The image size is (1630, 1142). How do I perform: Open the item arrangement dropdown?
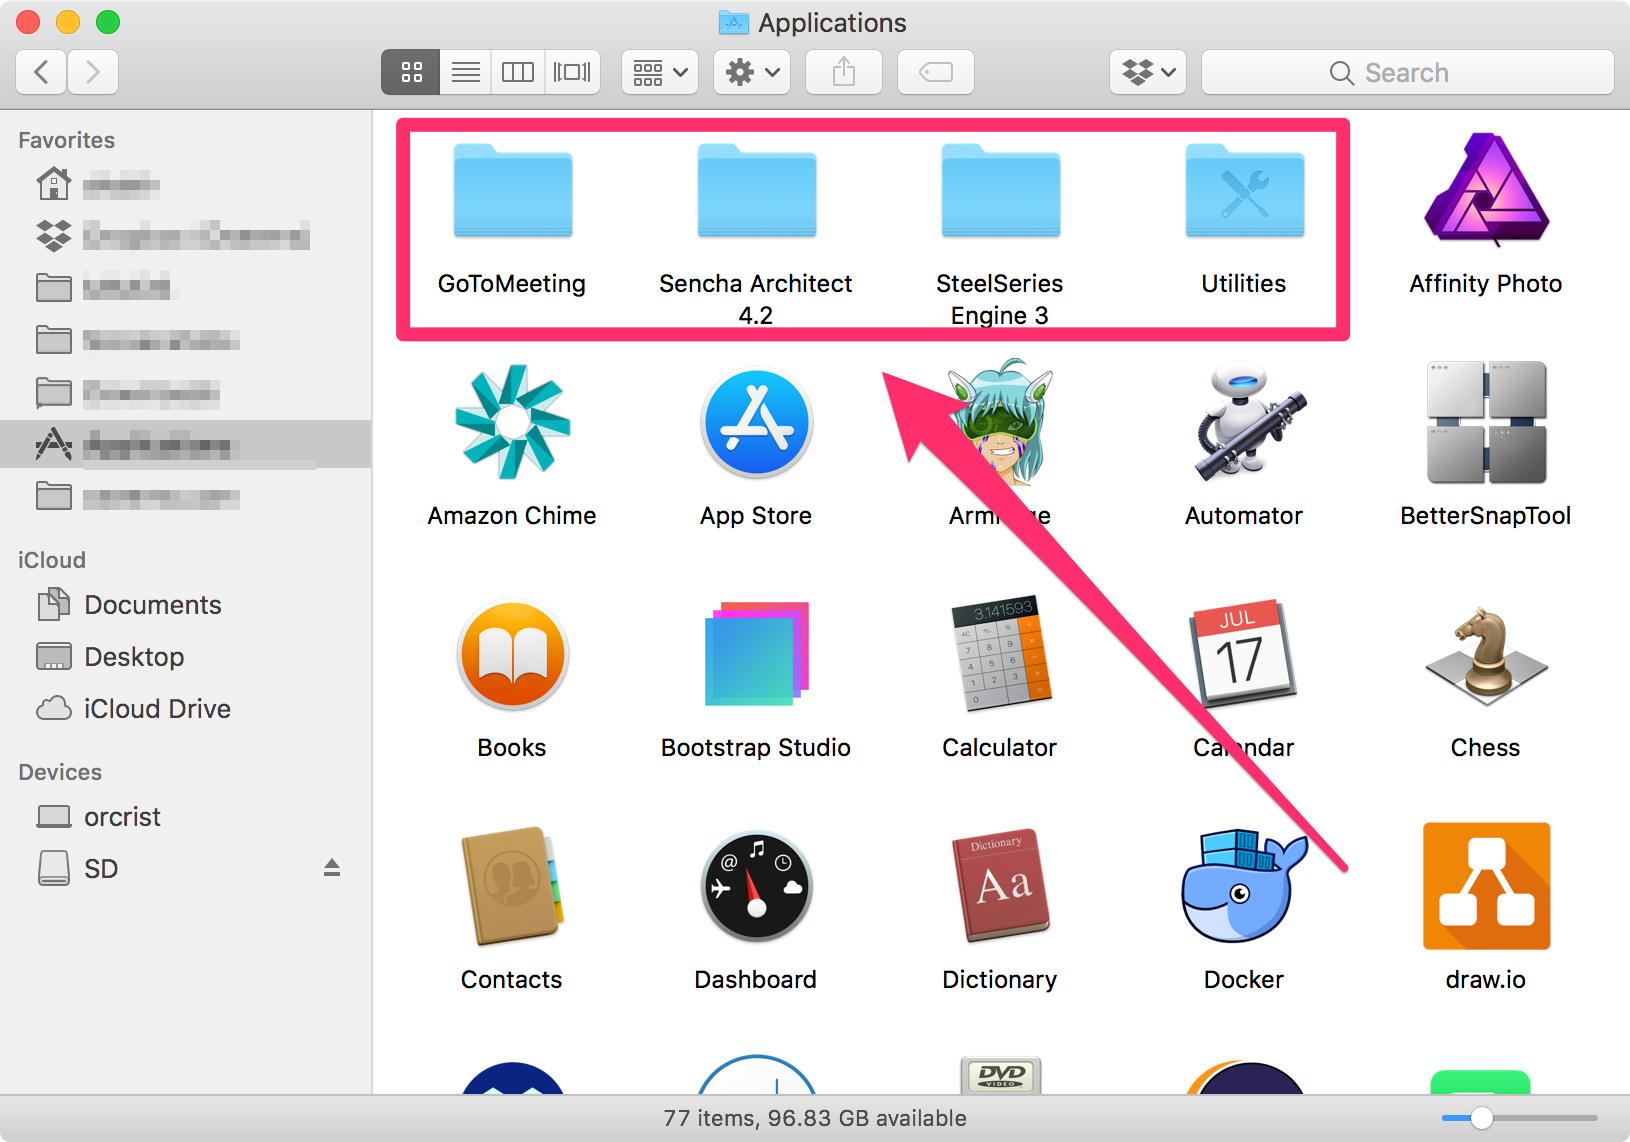coord(659,71)
